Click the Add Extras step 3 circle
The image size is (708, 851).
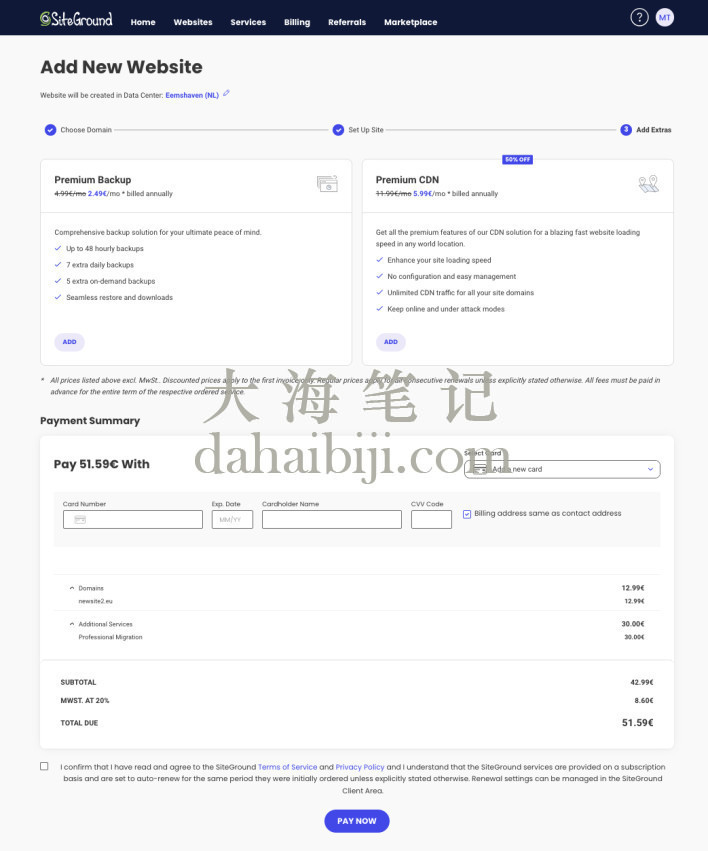click(x=626, y=130)
